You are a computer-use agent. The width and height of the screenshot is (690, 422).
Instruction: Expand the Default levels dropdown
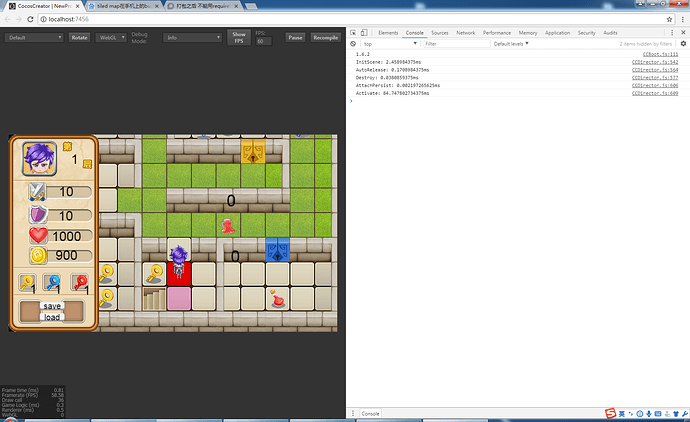[x=511, y=44]
